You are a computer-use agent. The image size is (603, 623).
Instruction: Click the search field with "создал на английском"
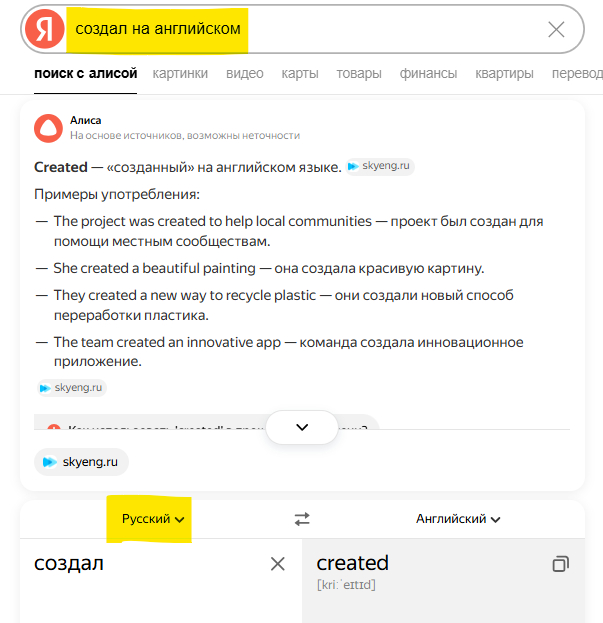(x=300, y=29)
